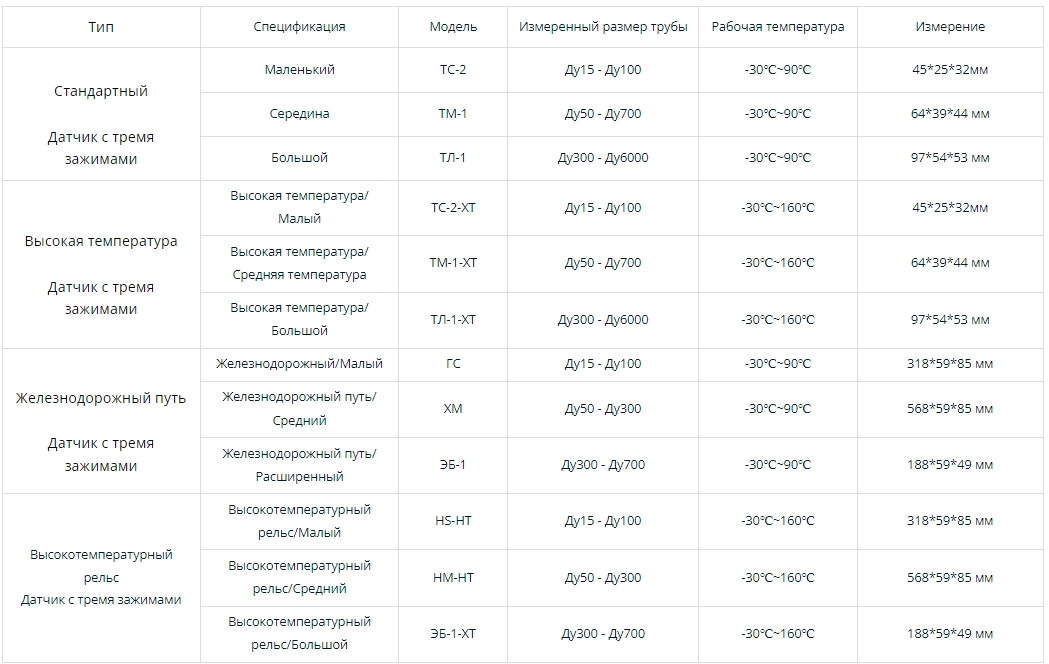Select the 'Середина' specification cell
The height and width of the screenshot is (664, 1049).
[299, 114]
